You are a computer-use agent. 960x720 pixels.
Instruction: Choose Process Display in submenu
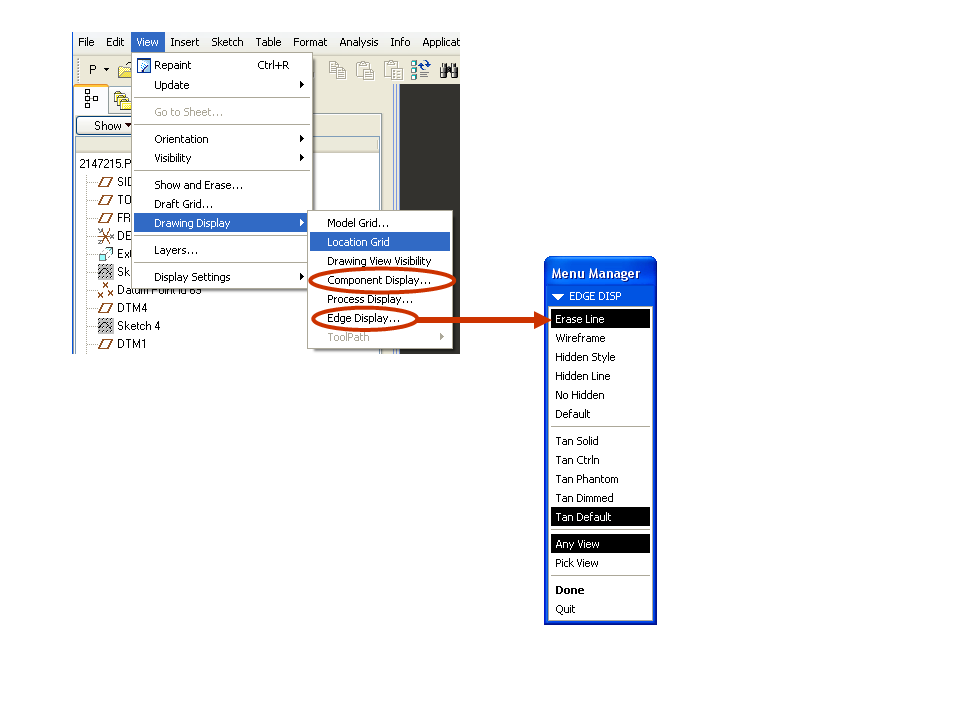[x=380, y=299]
